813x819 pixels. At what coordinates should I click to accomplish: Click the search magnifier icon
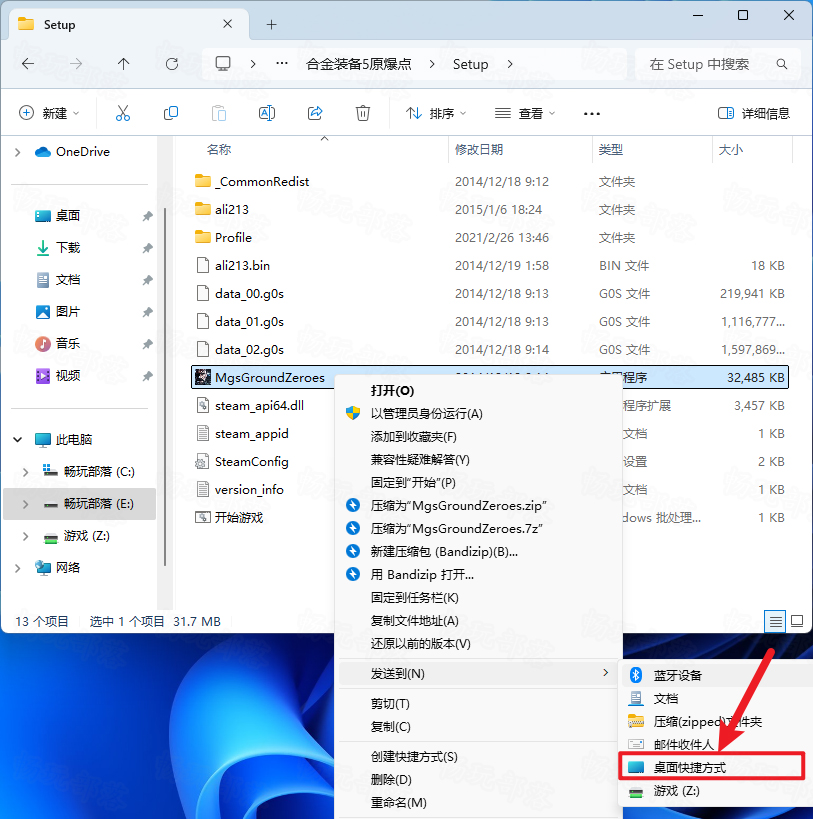coord(782,64)
